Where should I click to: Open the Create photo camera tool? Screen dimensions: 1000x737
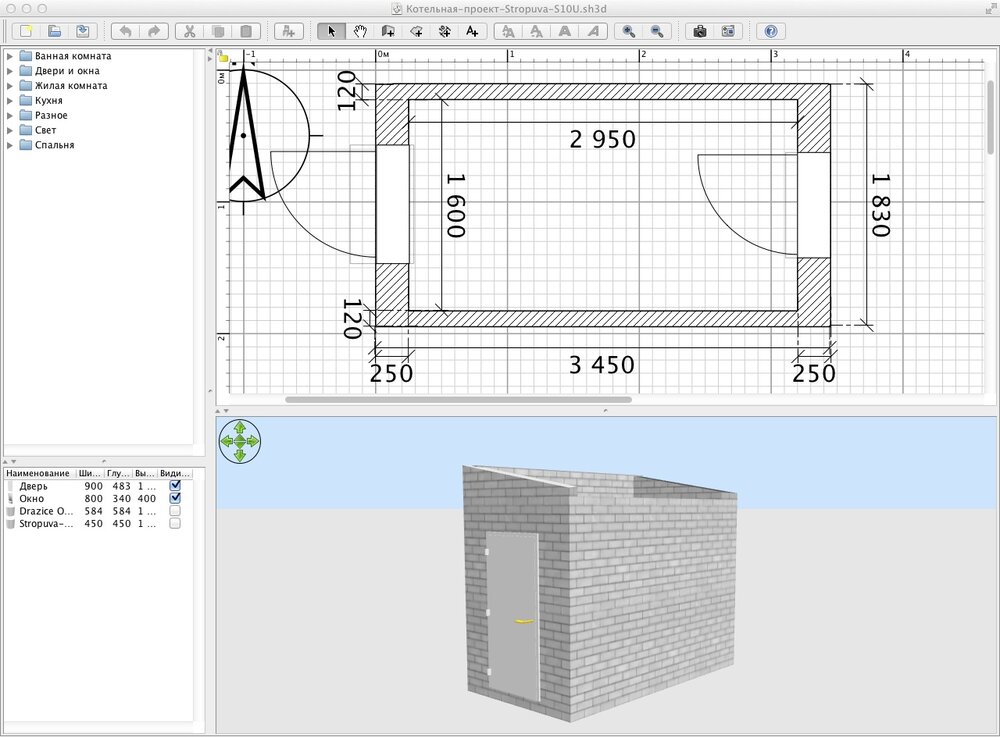700,31
